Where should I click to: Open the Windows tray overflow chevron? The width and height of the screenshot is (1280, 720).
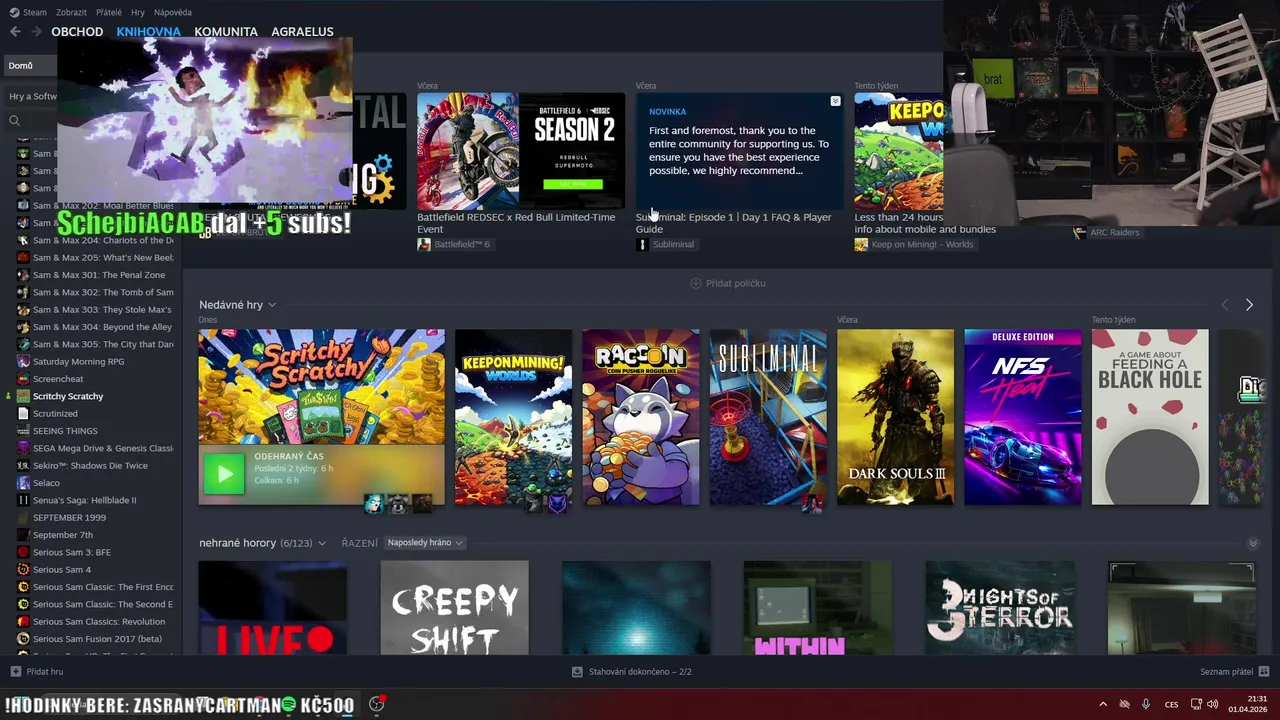tap(1103, 704)
